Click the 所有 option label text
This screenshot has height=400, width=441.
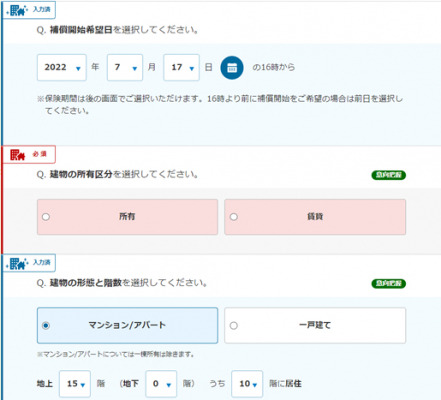click(x=127, y=217)
